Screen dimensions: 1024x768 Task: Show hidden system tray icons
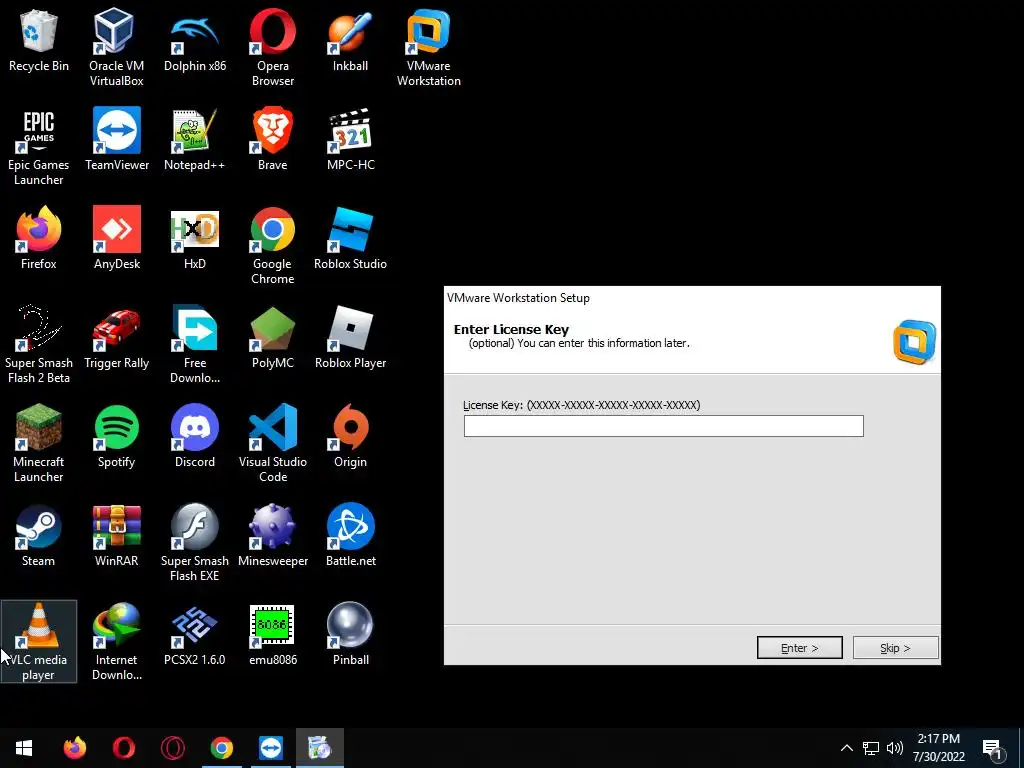click(x=846, y=748)
